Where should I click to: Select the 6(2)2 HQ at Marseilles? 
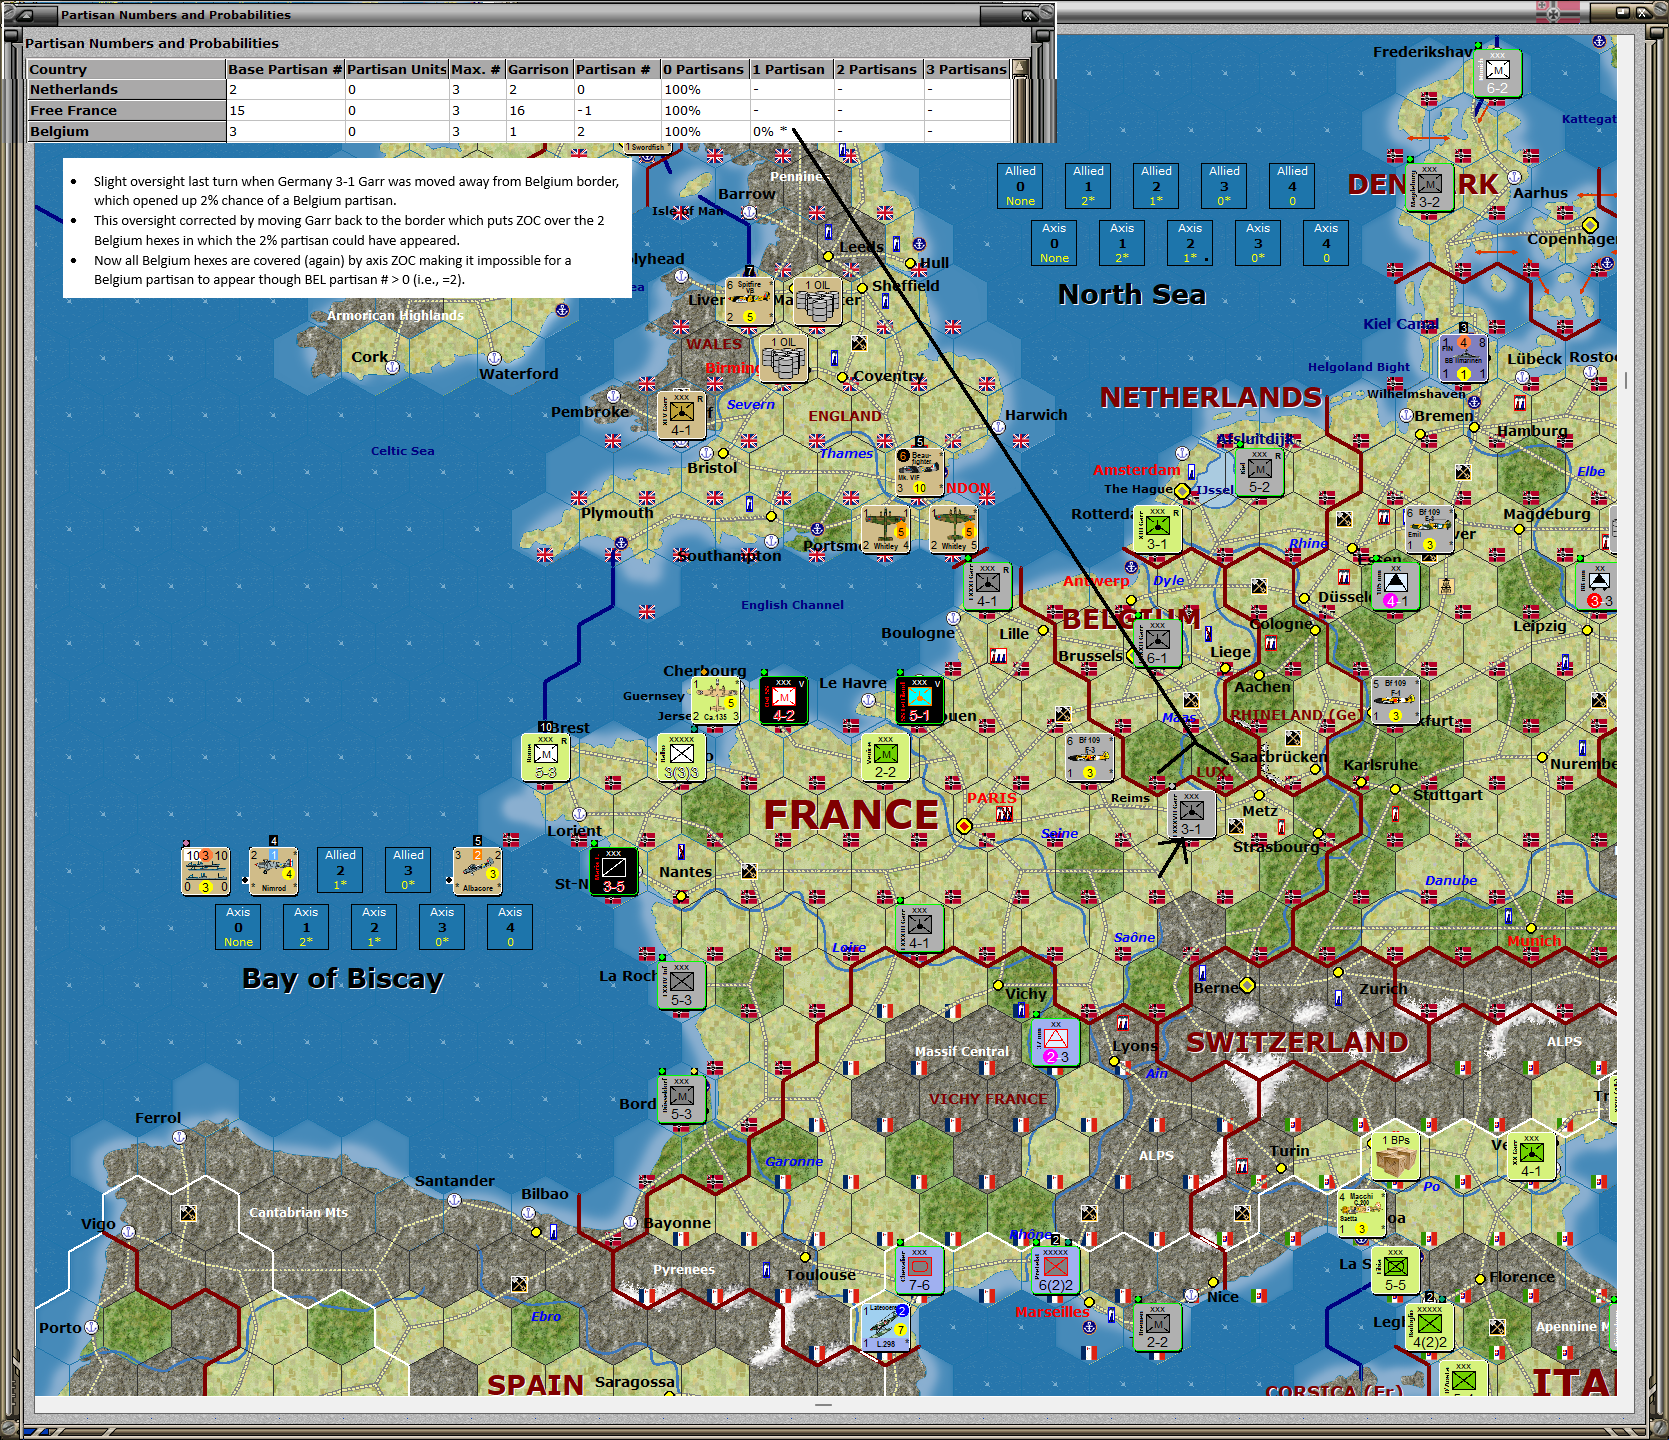tap(1055, 1270)
